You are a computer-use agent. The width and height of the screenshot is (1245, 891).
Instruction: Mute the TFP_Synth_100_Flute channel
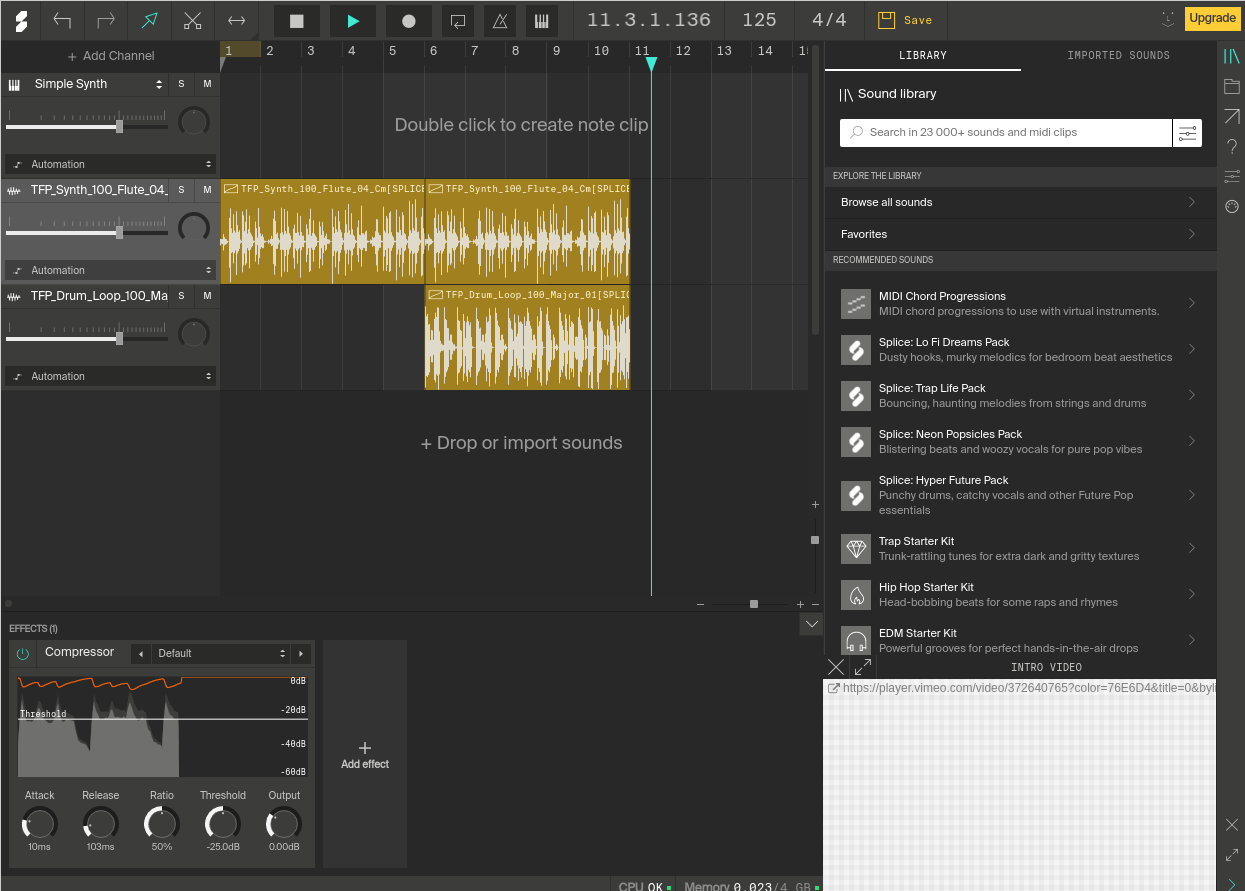207,190
